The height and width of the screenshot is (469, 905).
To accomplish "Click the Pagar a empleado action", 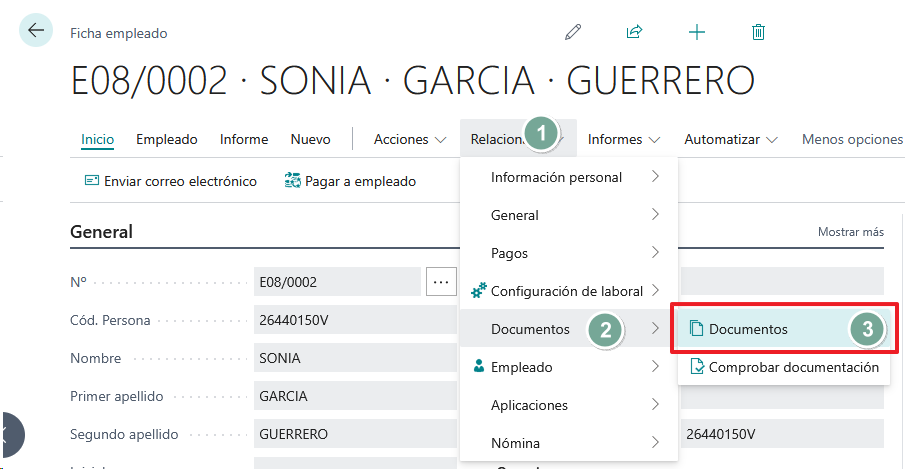I will click(350, 181).
